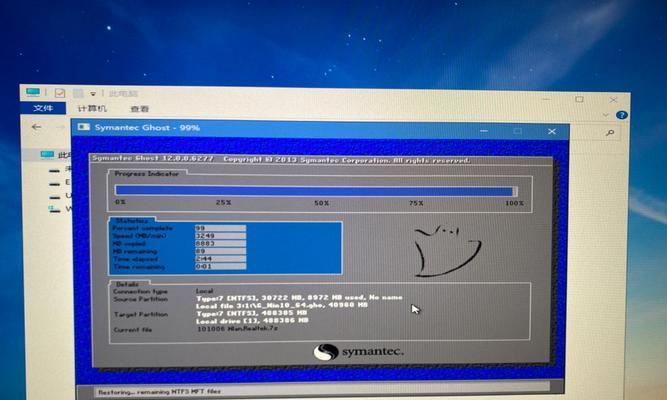This screenshot has height=400, width=667.
Task: Click the MB copied value 8883
Action: tap(220, 243)
